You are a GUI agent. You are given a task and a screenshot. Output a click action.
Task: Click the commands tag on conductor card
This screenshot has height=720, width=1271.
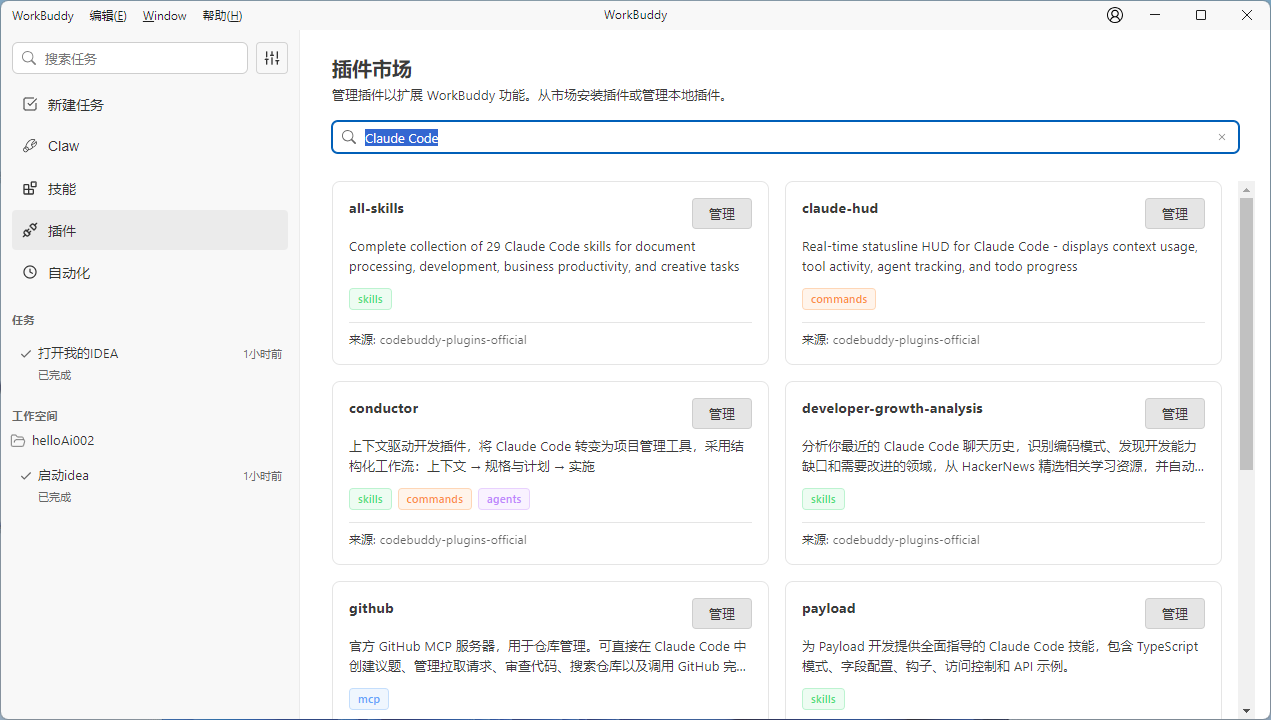click(435, 499)
